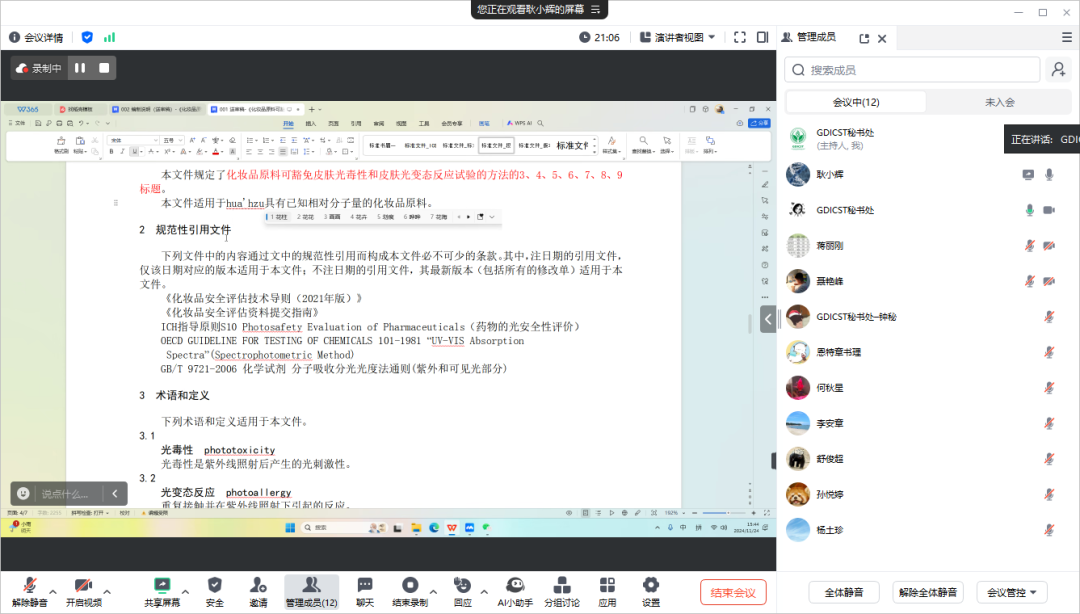
Task: Click the blue security shield badge
Action: 87,37
